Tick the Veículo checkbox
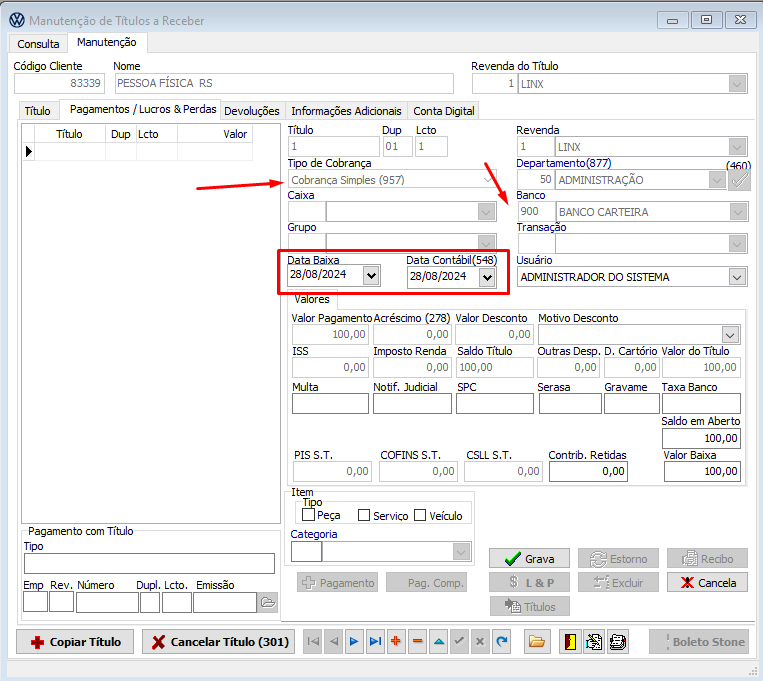 [420, 515]
